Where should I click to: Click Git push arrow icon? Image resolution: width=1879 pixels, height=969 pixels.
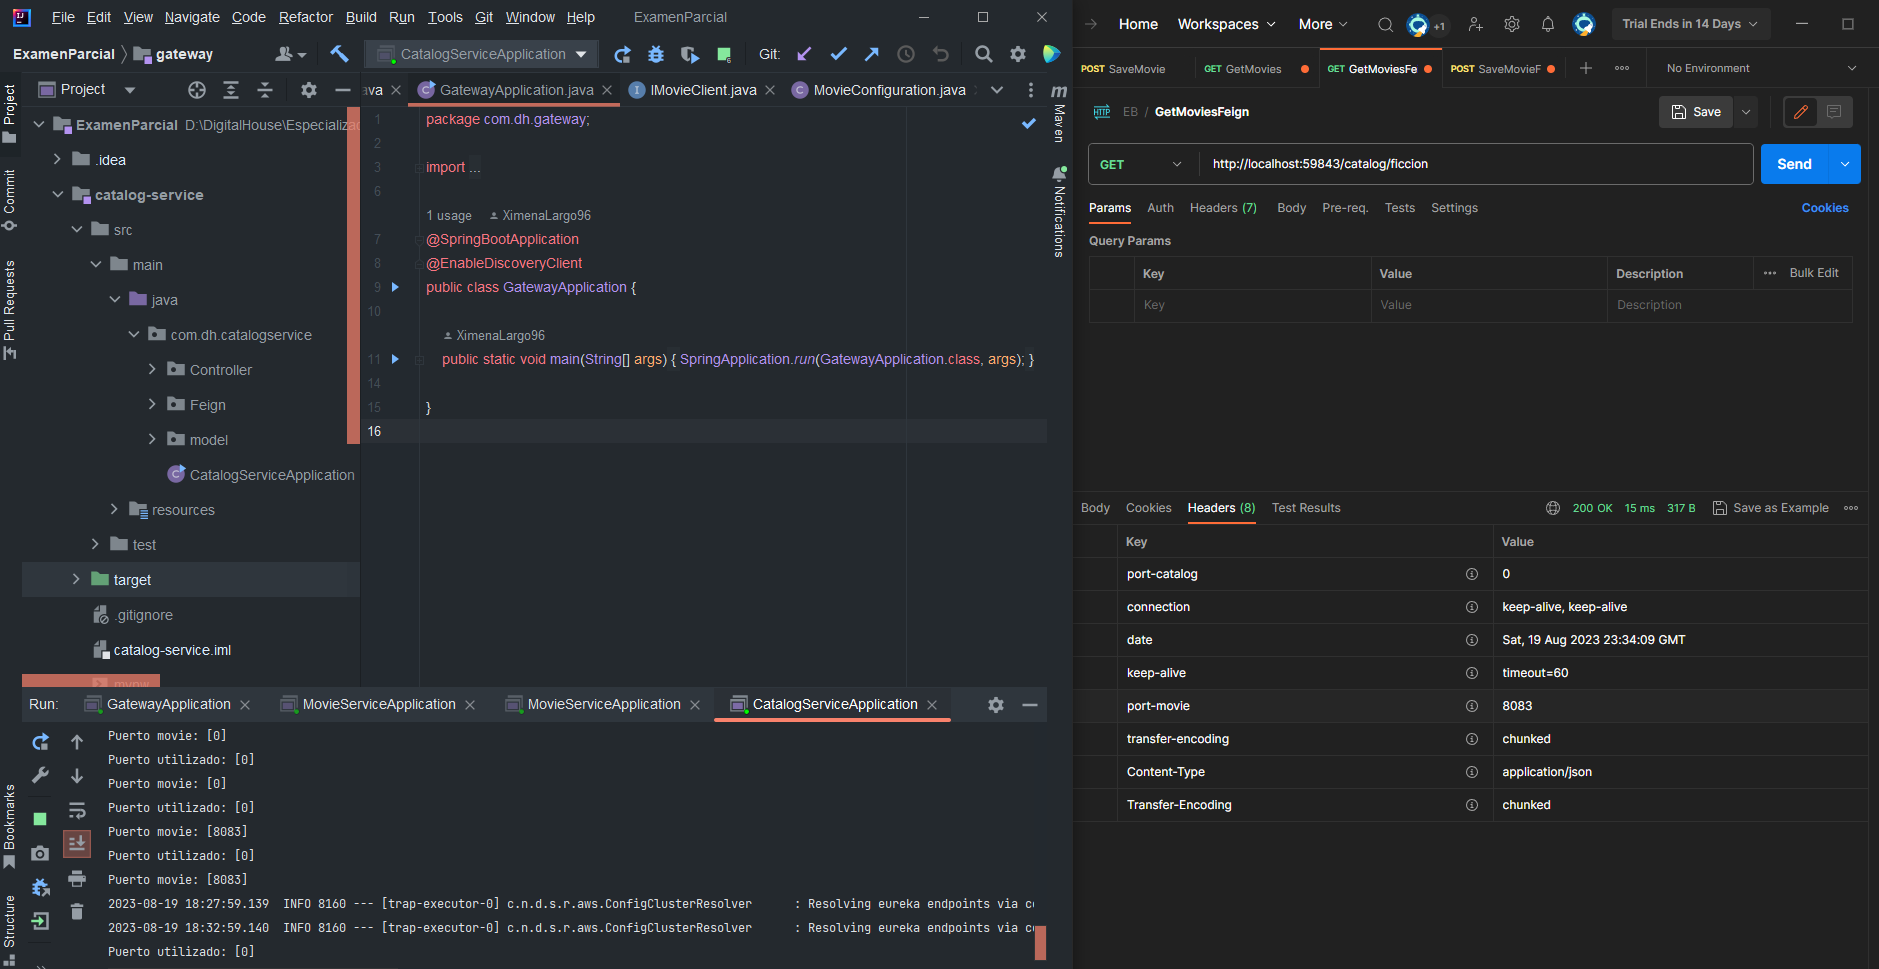[872, 54]
